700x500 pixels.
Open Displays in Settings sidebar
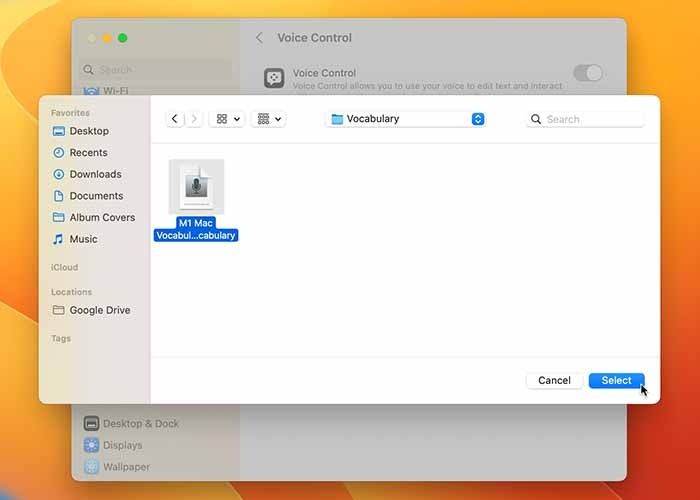pos(113,445)
